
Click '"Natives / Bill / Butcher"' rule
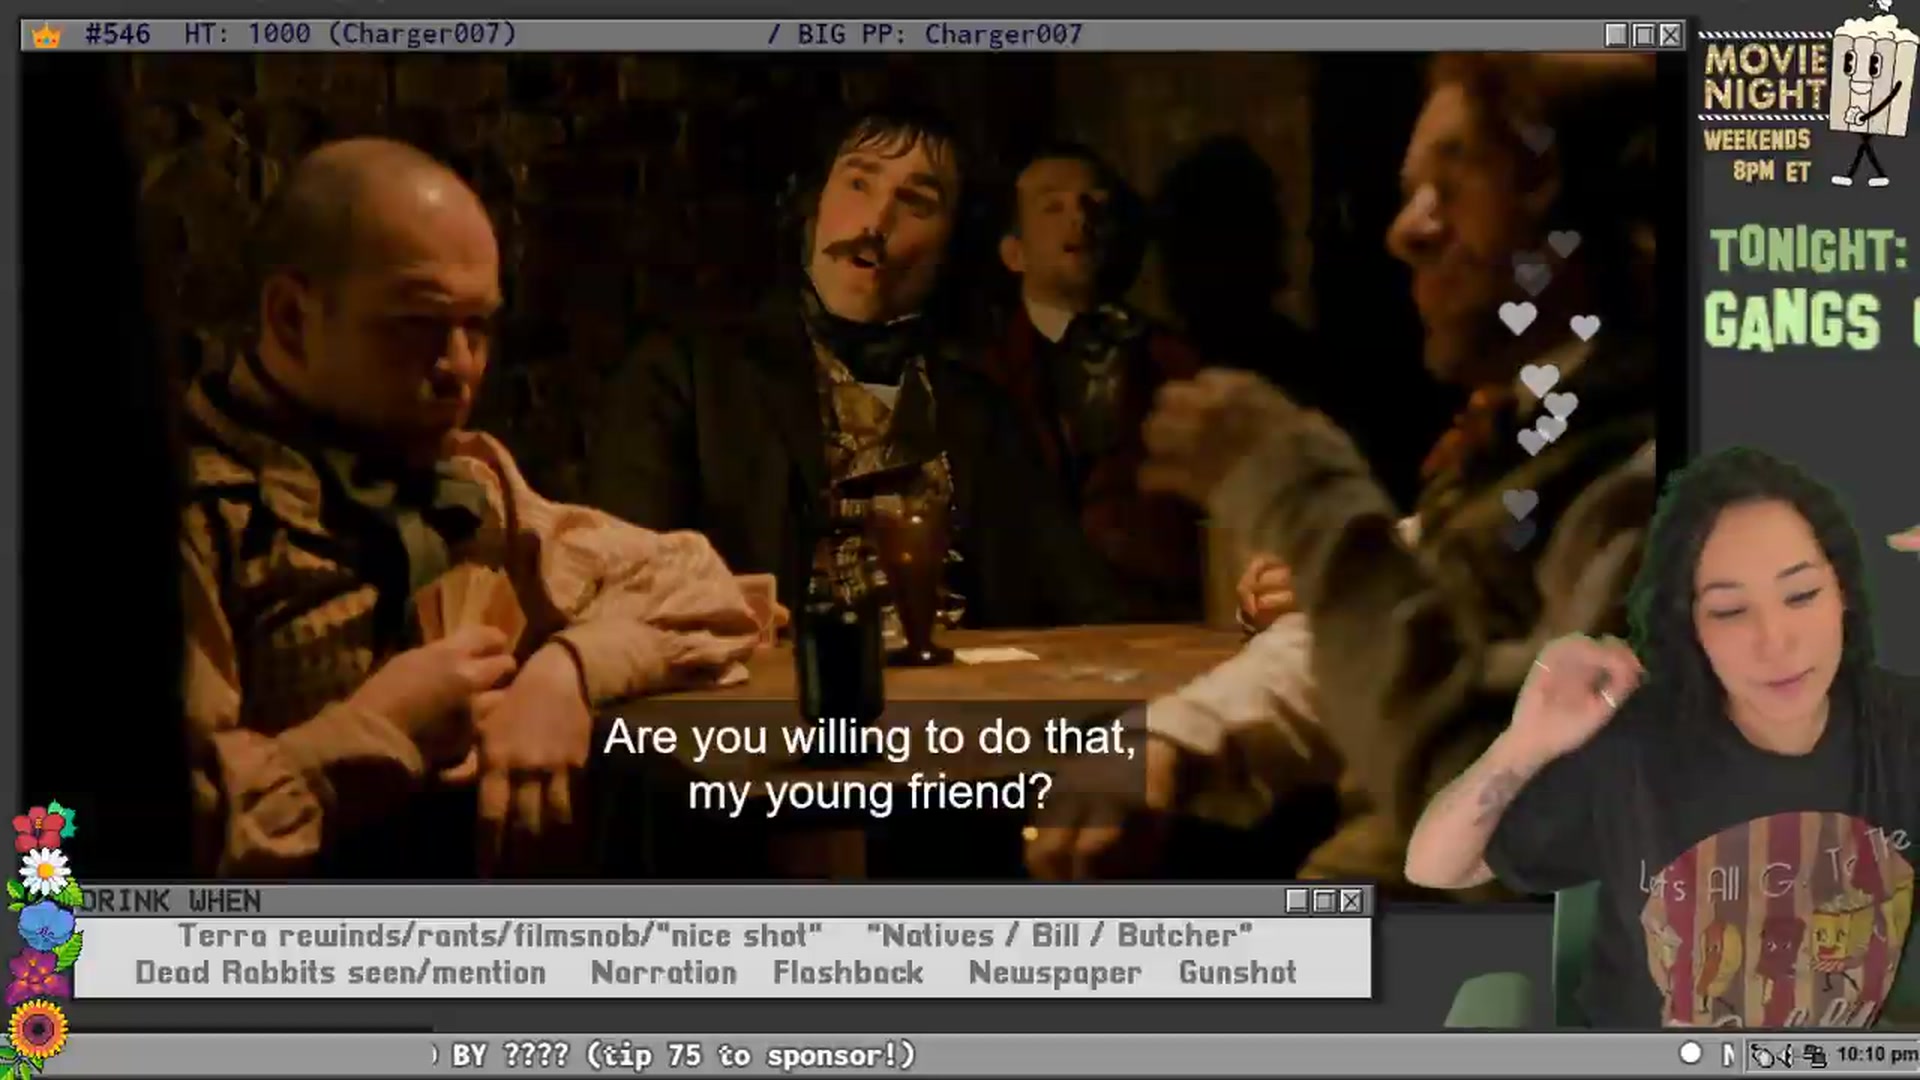pyautogui.click(x=1059, y=936)
